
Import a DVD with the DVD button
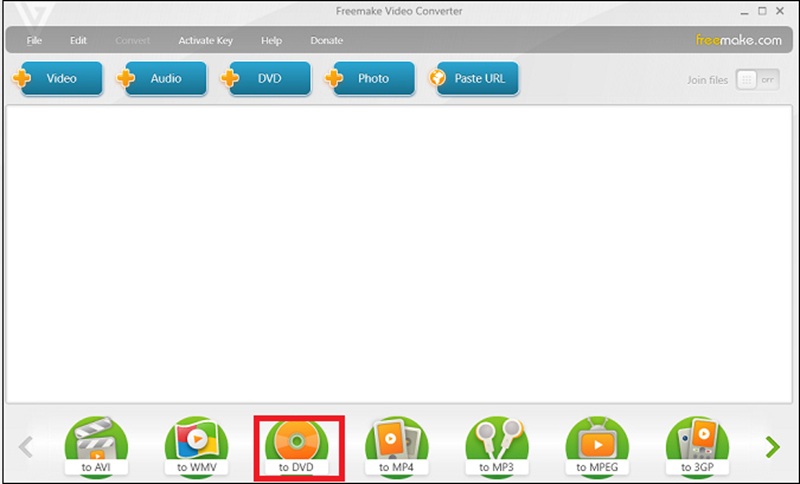click(266, 79)
